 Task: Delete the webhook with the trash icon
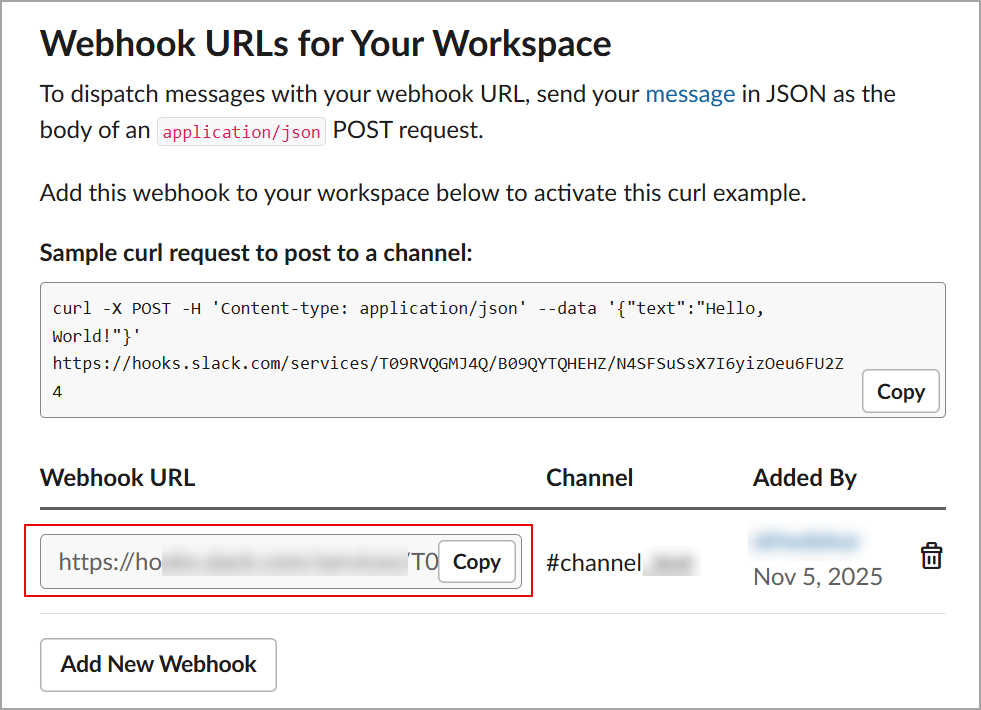[931, 556]
